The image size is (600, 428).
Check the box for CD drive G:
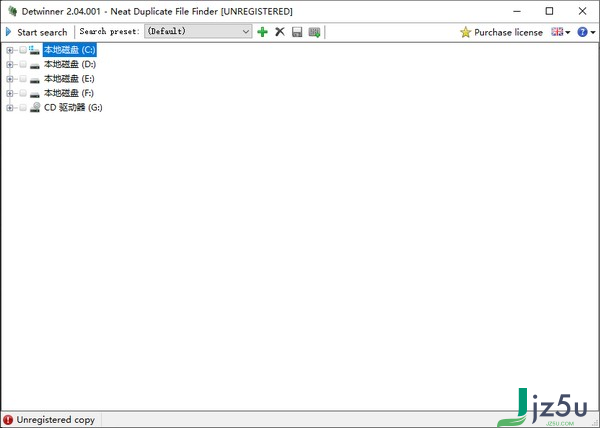click(x=23, y=107)
